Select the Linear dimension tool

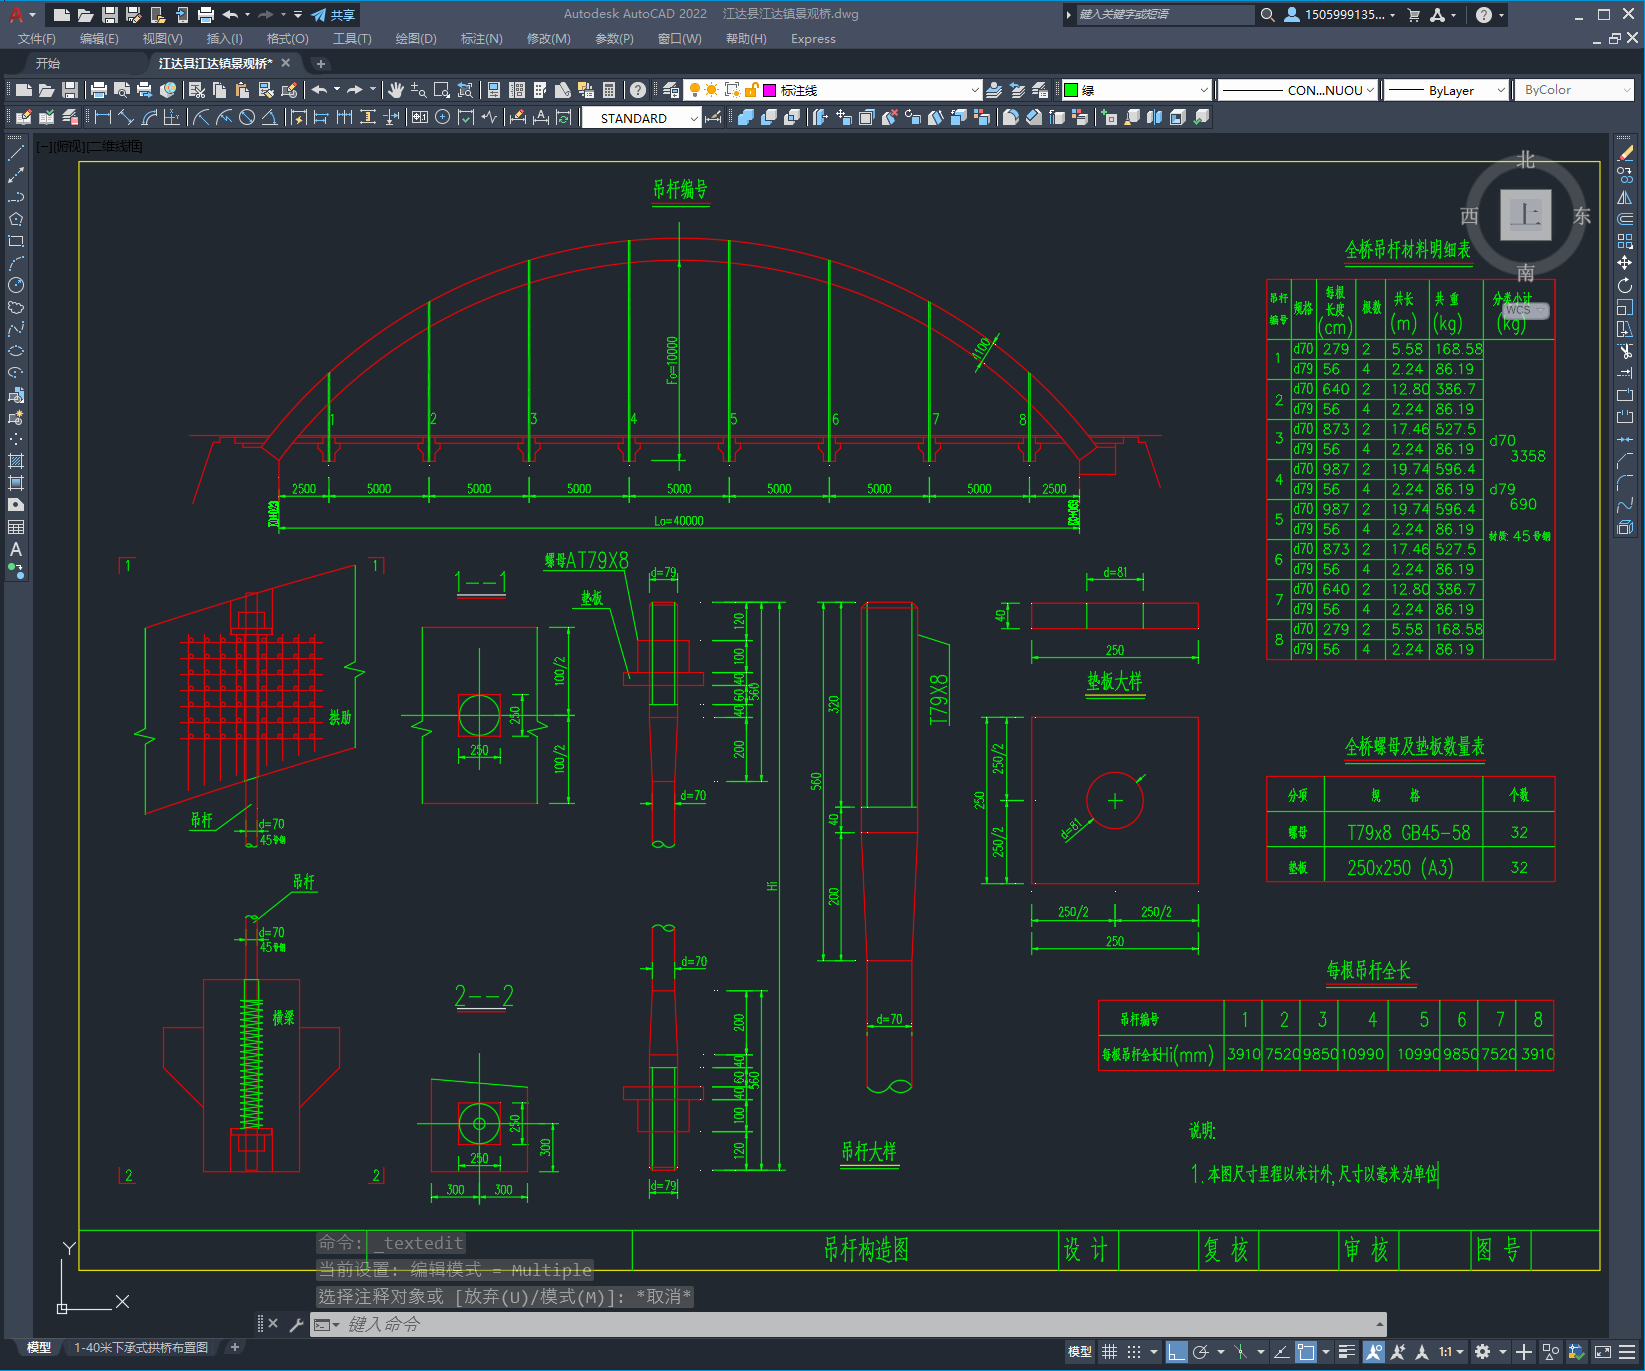(x=103, y=117)
